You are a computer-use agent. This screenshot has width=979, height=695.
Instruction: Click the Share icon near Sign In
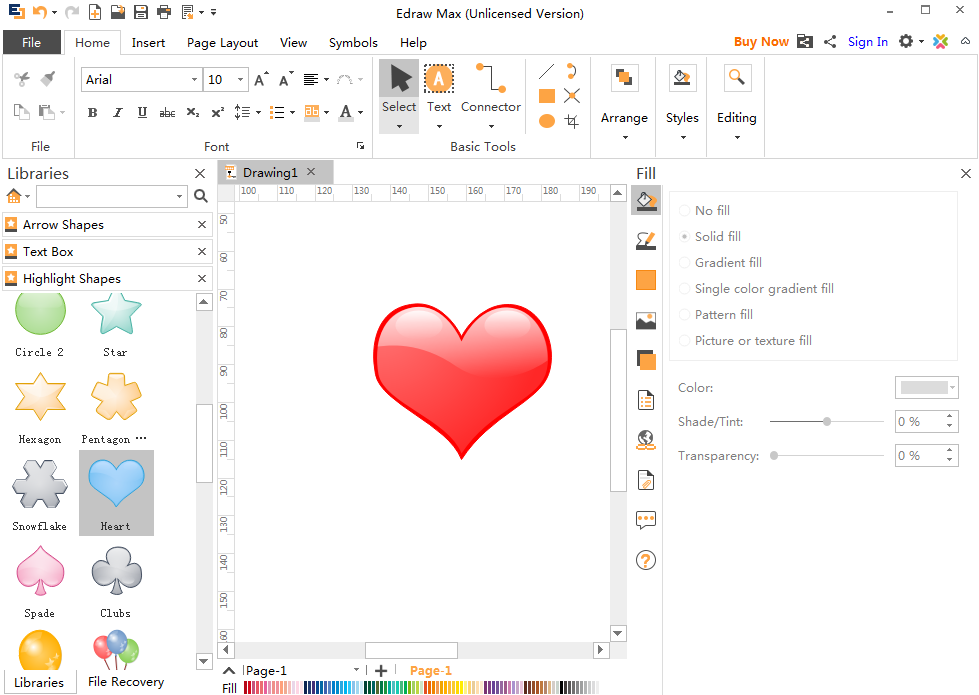pos(830,42)
